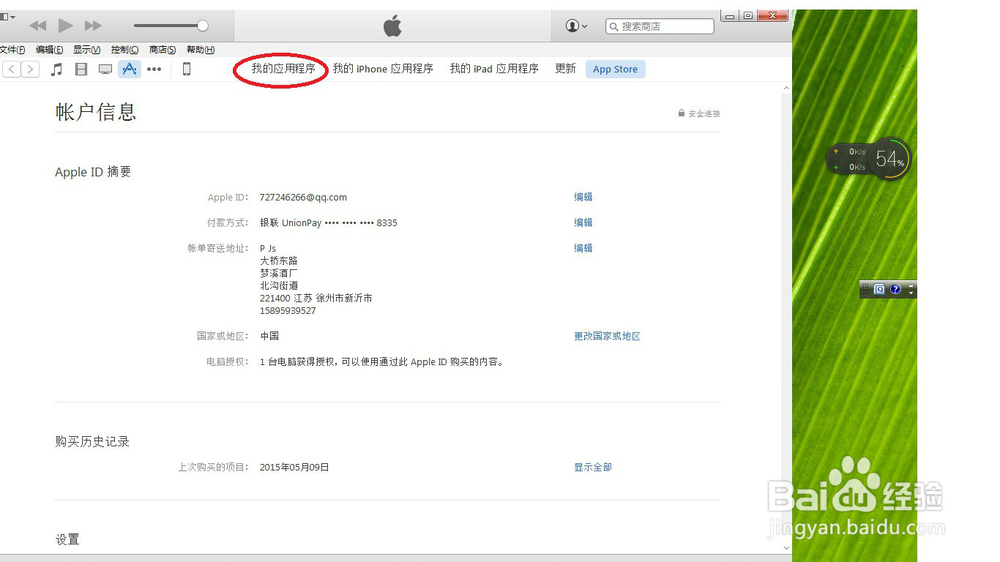Click the Apple ID email 727246266@qq.com
The height and width of the screenshot is (562, 1000).
[303, 197]
